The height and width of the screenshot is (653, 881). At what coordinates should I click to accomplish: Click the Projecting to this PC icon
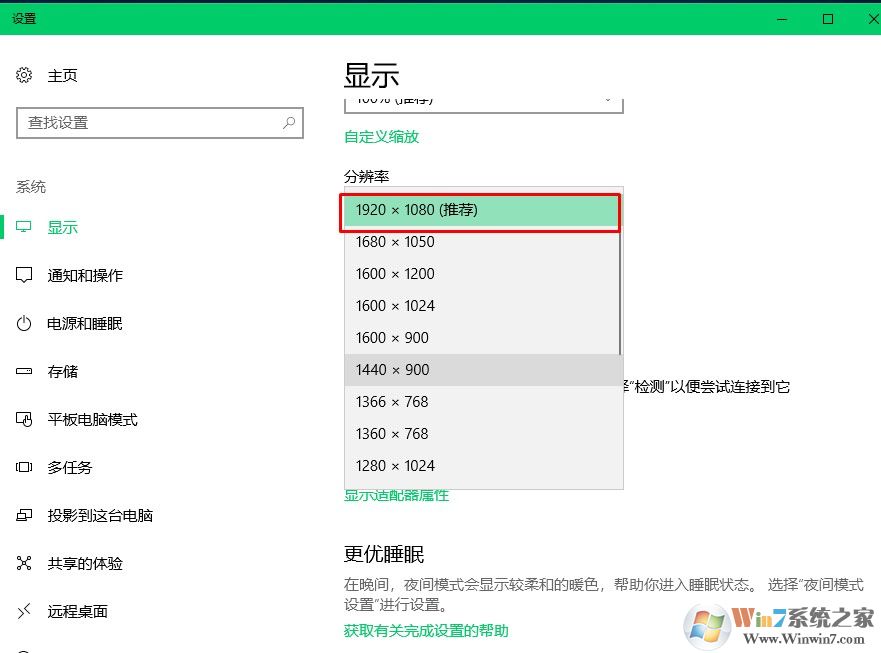24,515
